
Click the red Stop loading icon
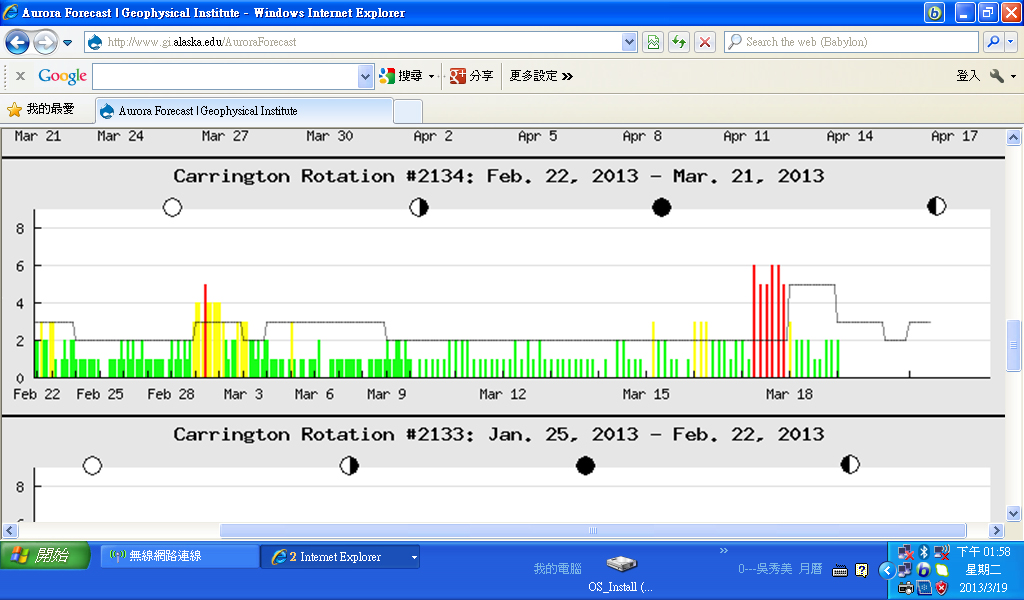pyautogui.click(x=705, y=42)
